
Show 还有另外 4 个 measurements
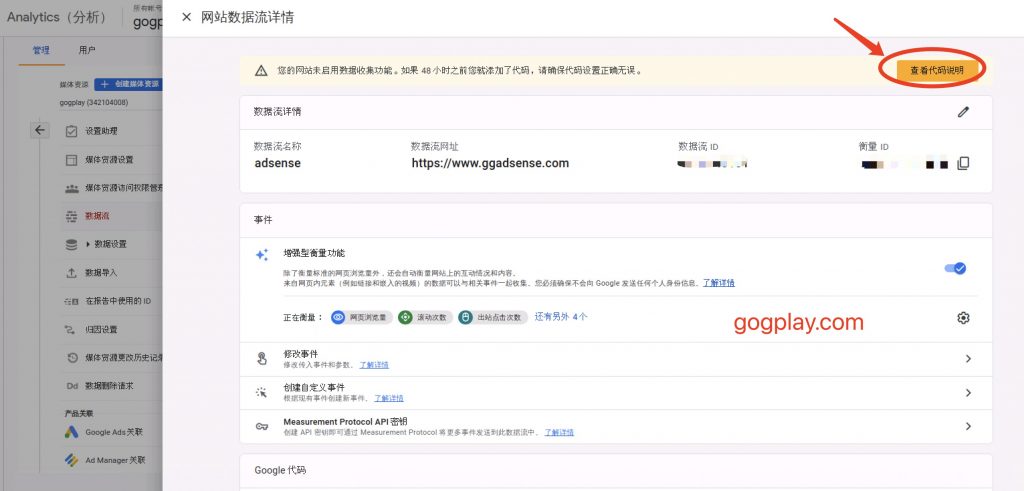[561, 317]
